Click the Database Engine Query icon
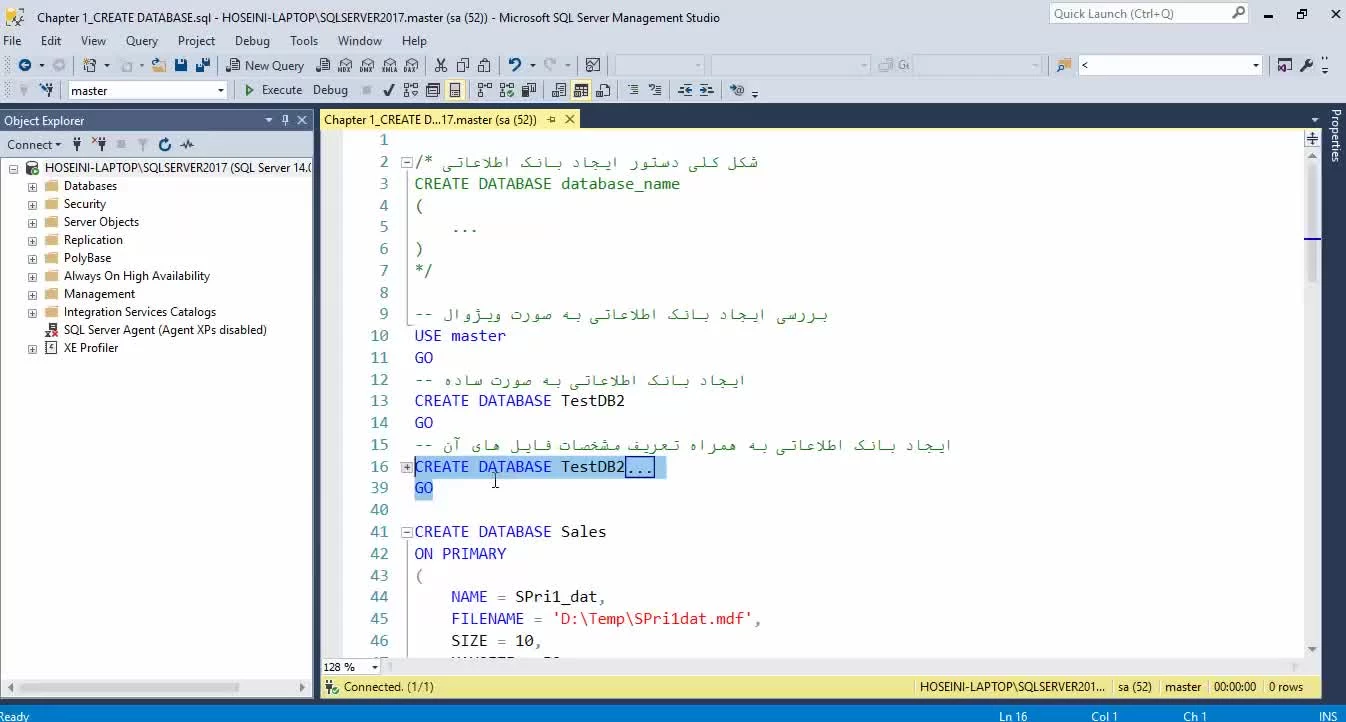The height and width of the screenshot is (722, 1346). (x=323, y=65)
